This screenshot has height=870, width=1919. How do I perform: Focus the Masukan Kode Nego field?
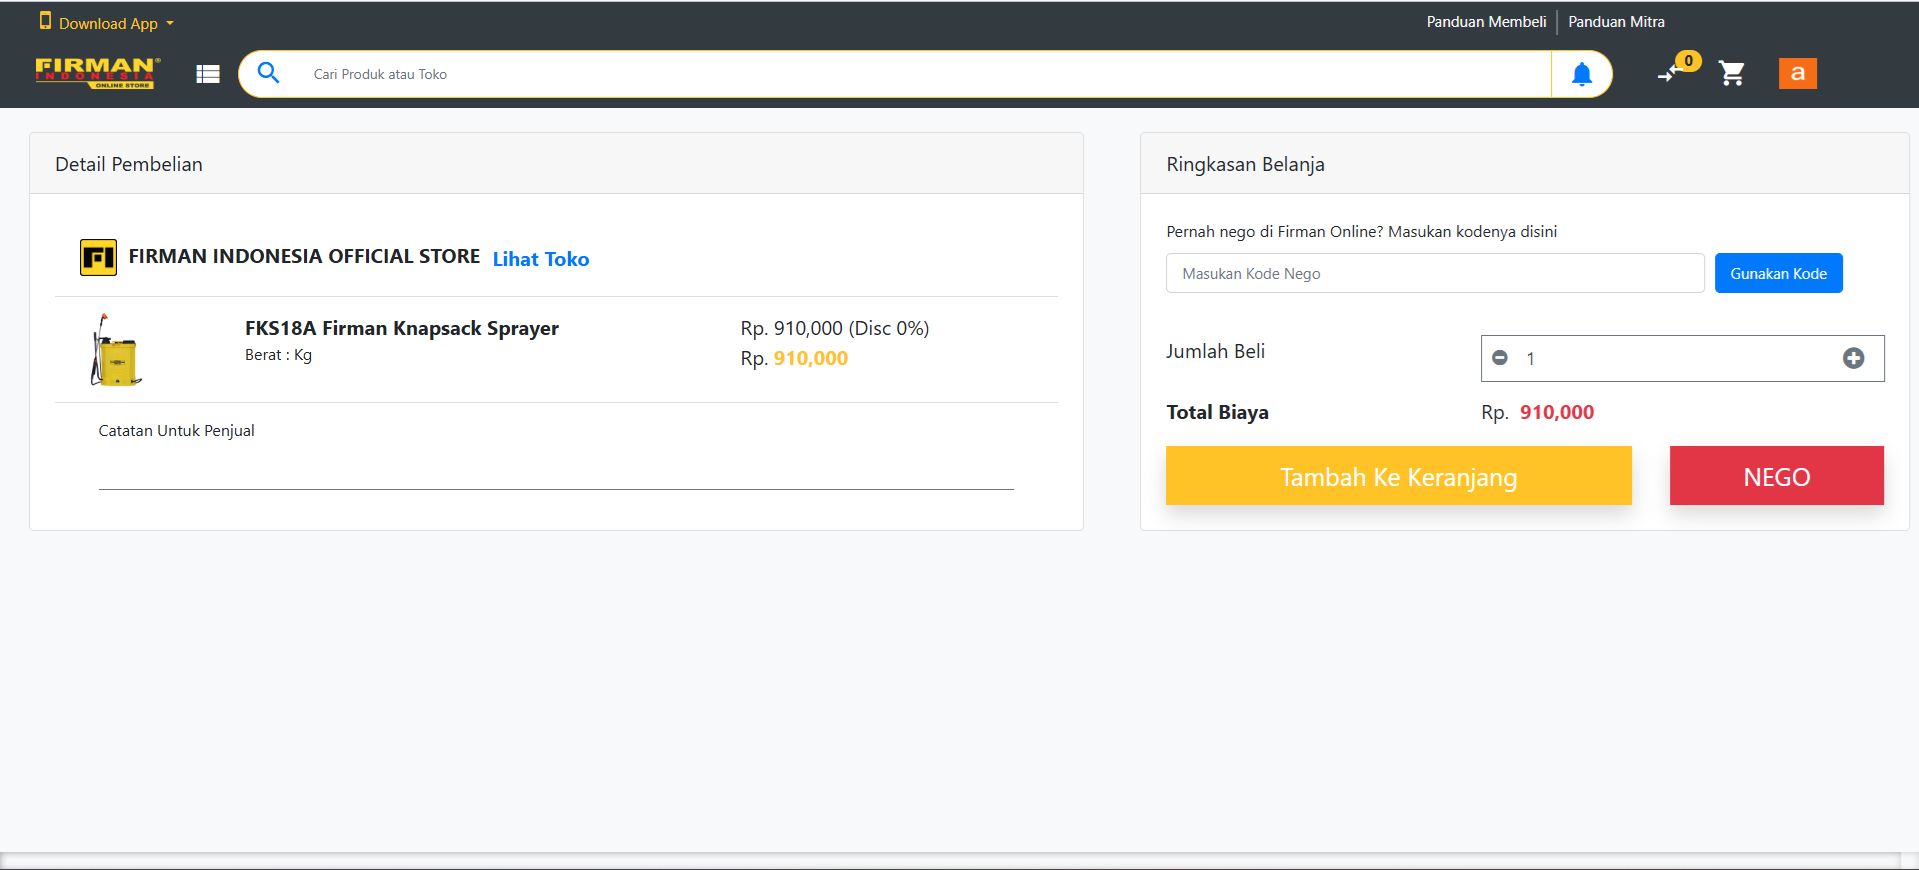tap(1434, 273)
